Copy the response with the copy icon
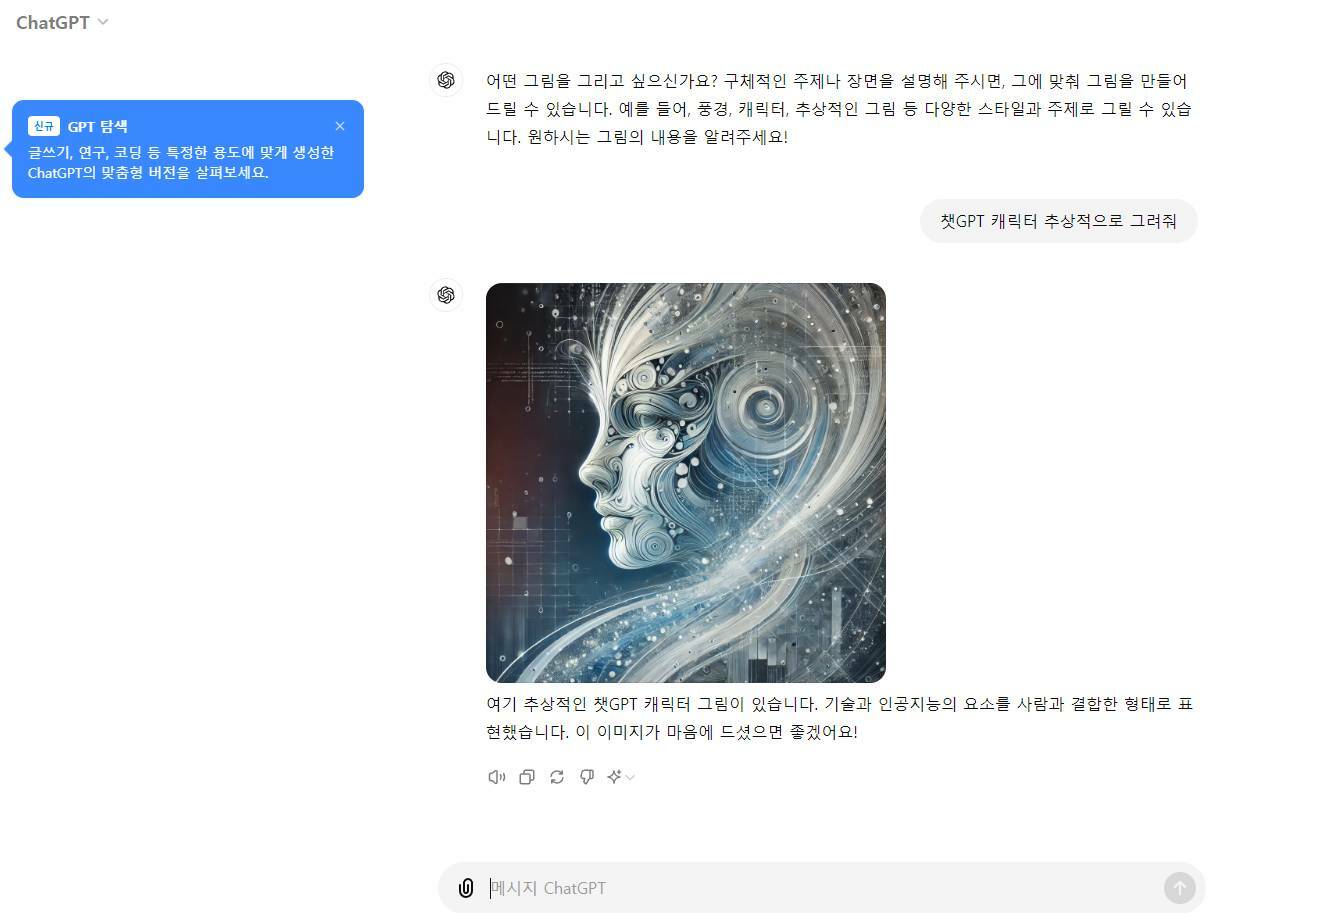Screen dimensions: 1328x913 click(x=527, y=777)
